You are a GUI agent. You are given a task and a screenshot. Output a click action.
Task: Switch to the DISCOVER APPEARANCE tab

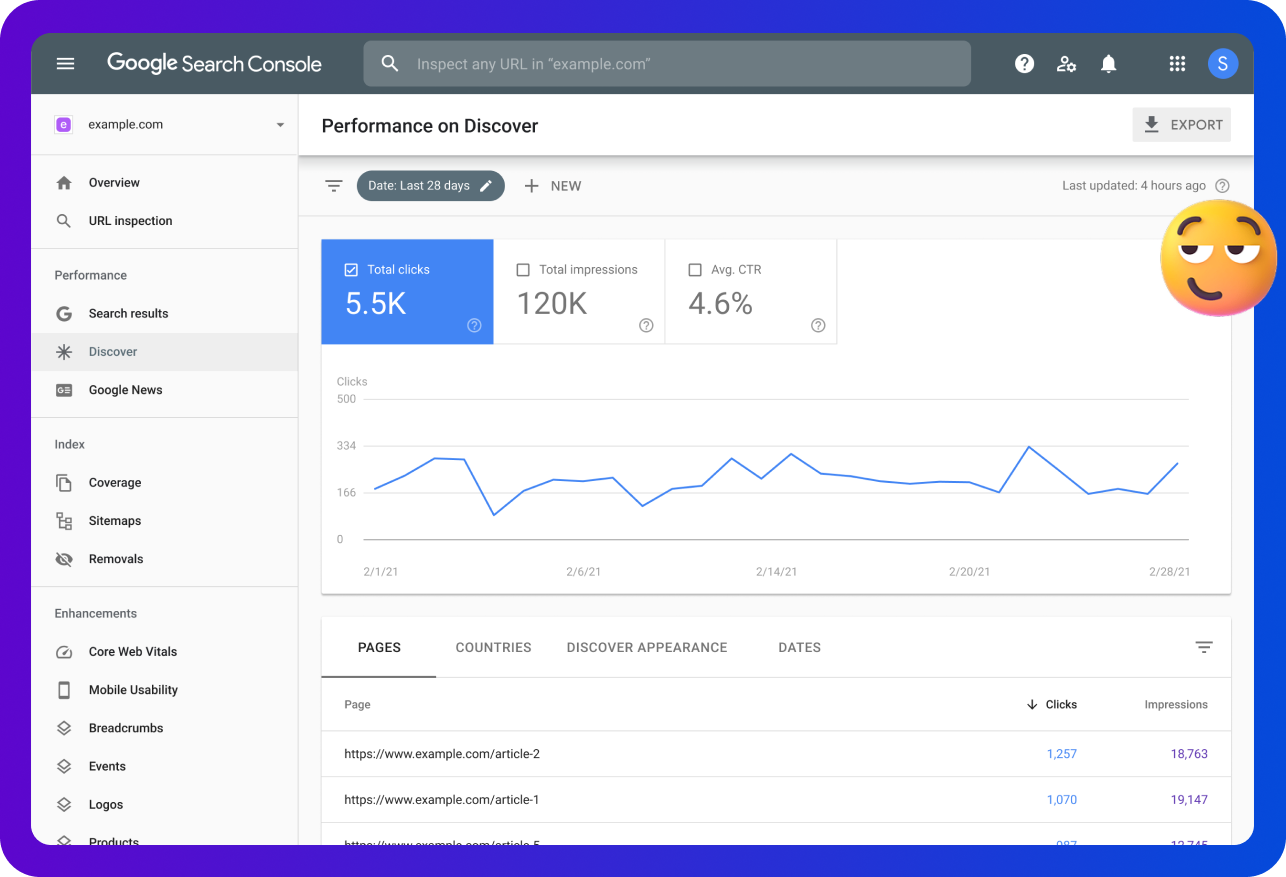coord(647,648)
